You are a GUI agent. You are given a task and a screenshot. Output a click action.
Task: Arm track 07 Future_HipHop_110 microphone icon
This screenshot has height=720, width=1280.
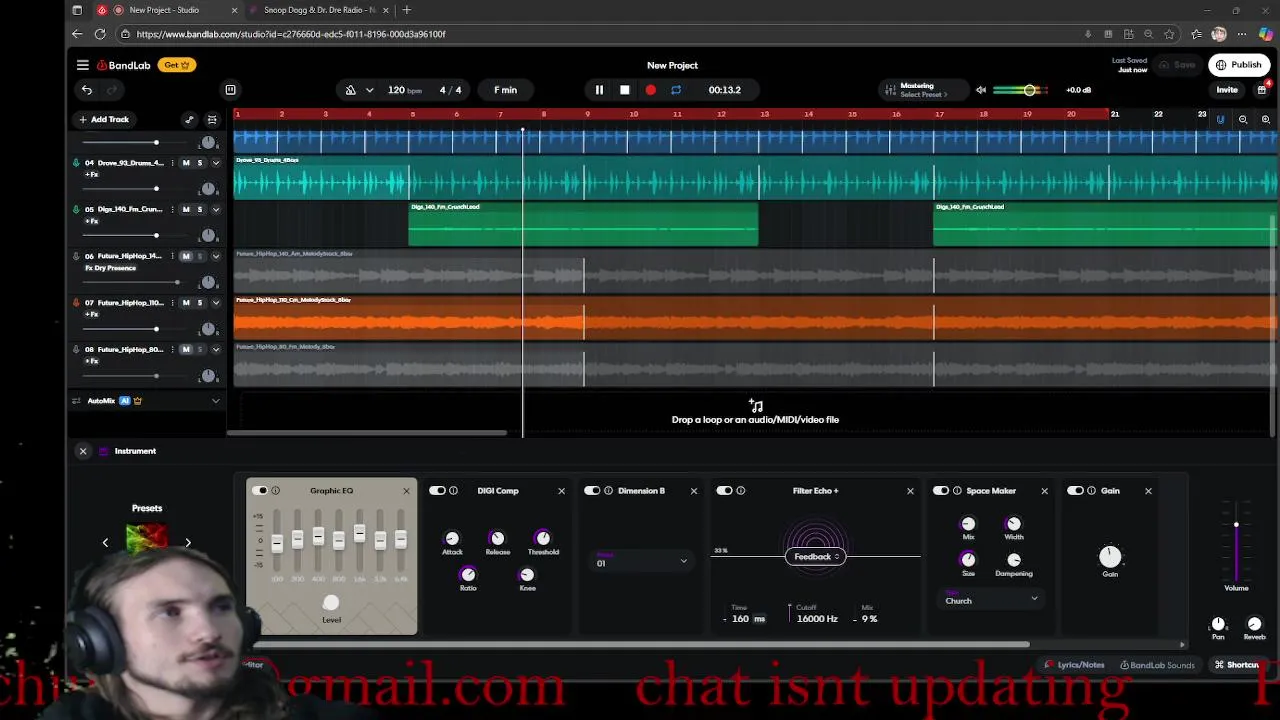76,303
